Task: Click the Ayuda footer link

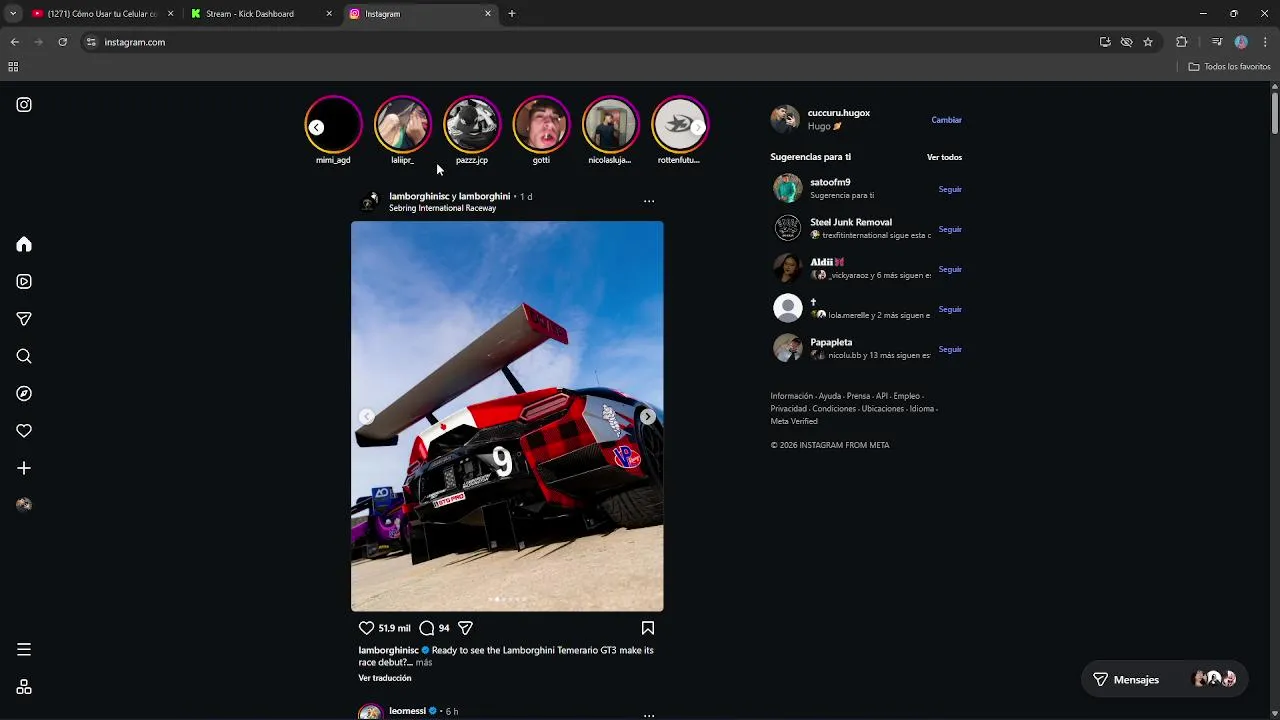Action: [829, 396]
